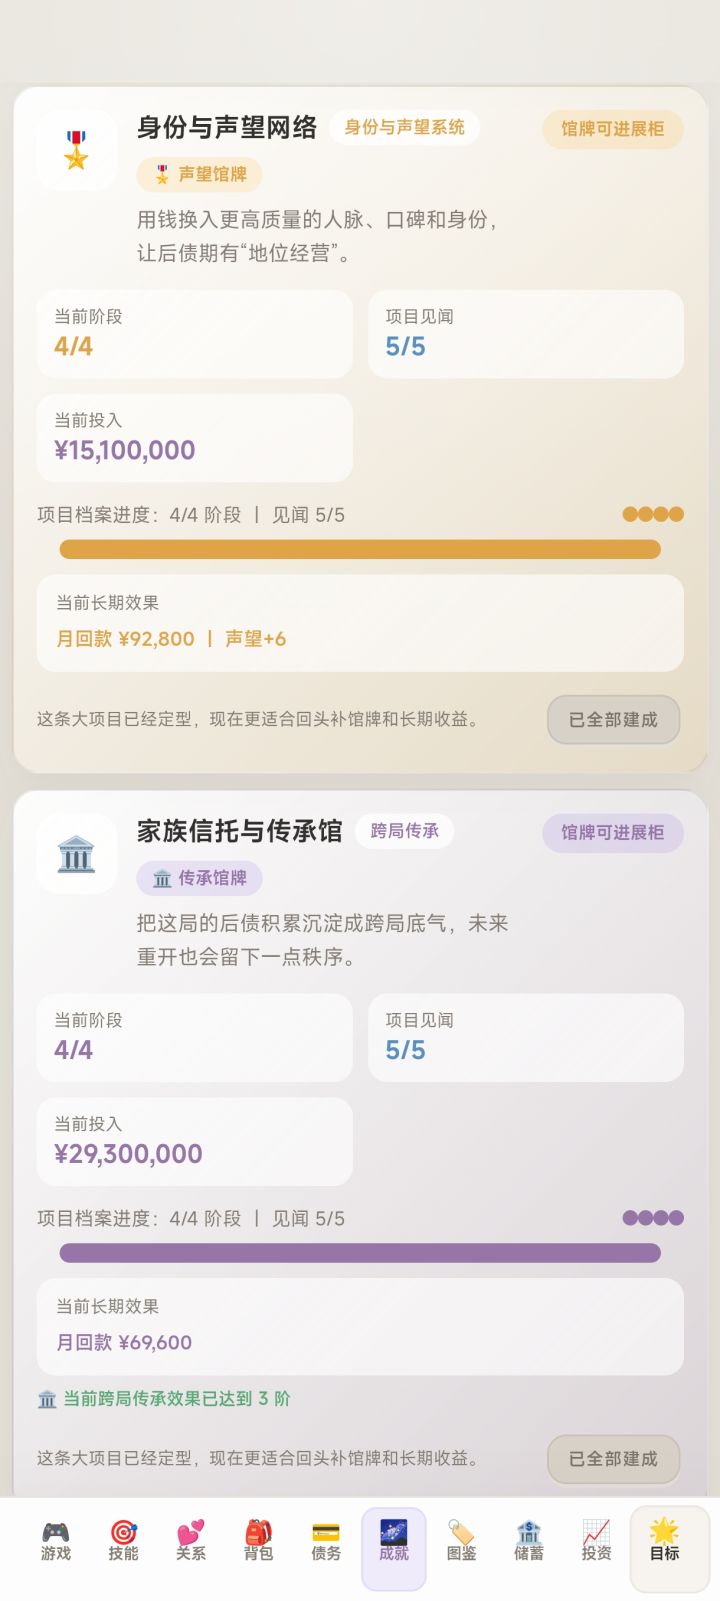Viewport: 720px width, 1601px height.
Task: Tap the orange 馆牌可进展柜 badge
Action: [613, 129]
